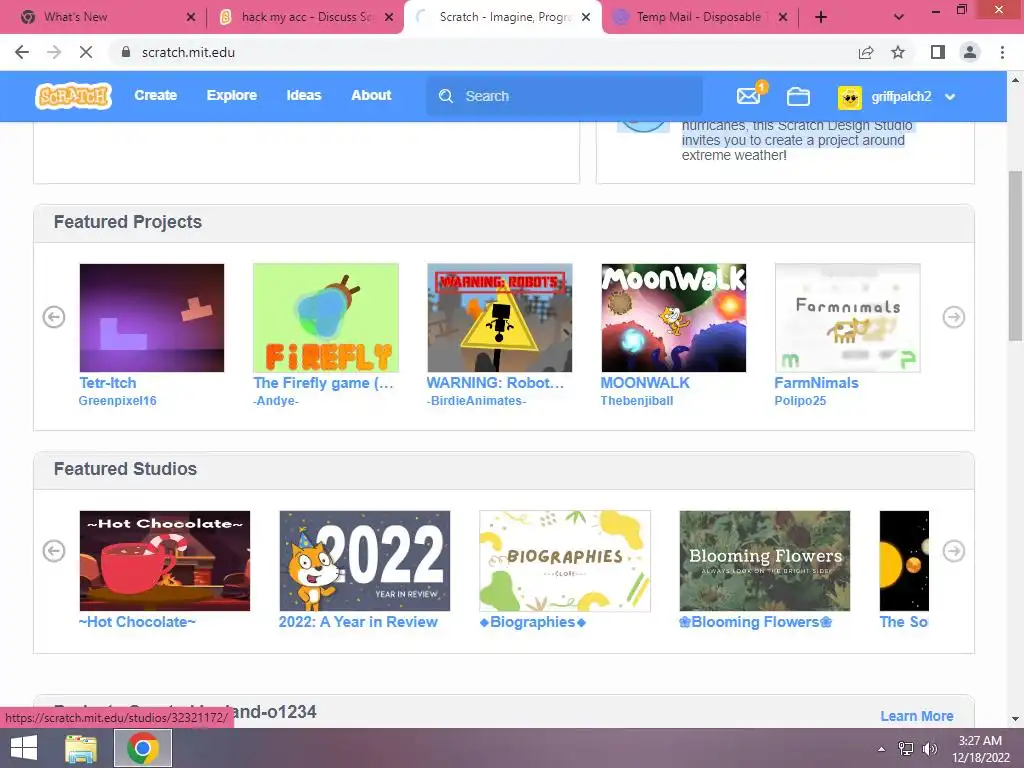Click 2022: A Year in Review title
Image resolution: width=1024 pixels, height=768 pixels.
pos(358,622)
